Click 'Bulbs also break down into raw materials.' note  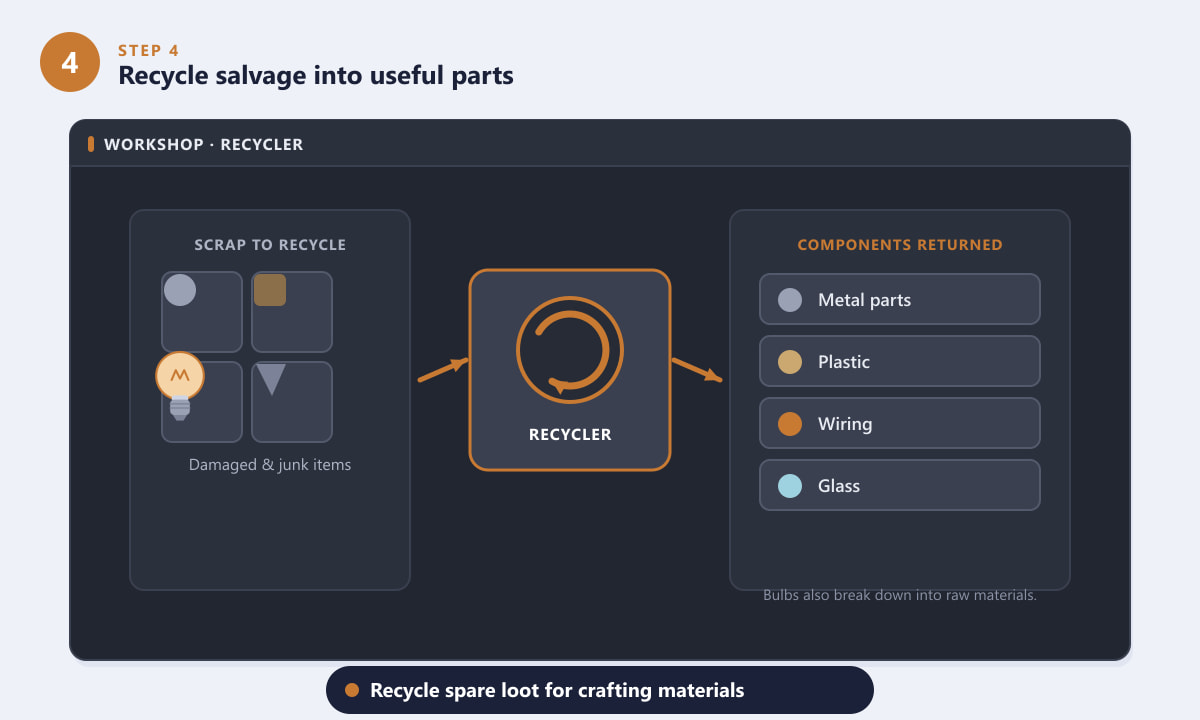click(x=900, y=595)
